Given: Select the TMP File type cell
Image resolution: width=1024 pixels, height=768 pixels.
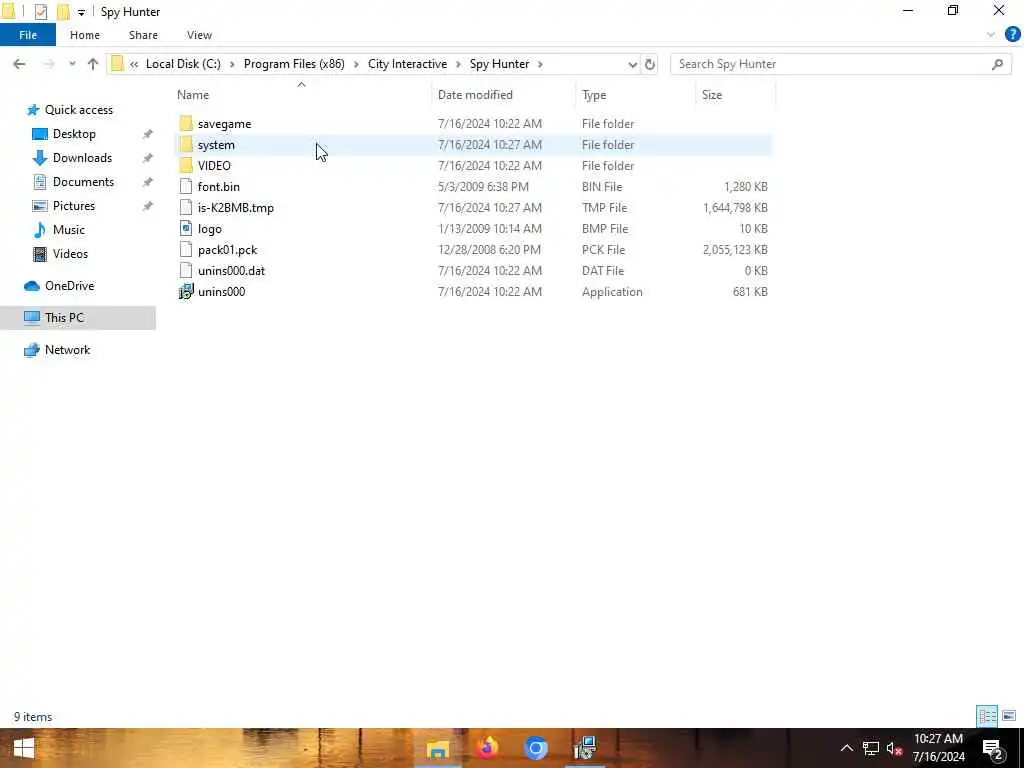Looking at the screenshot, I should 604,208.
